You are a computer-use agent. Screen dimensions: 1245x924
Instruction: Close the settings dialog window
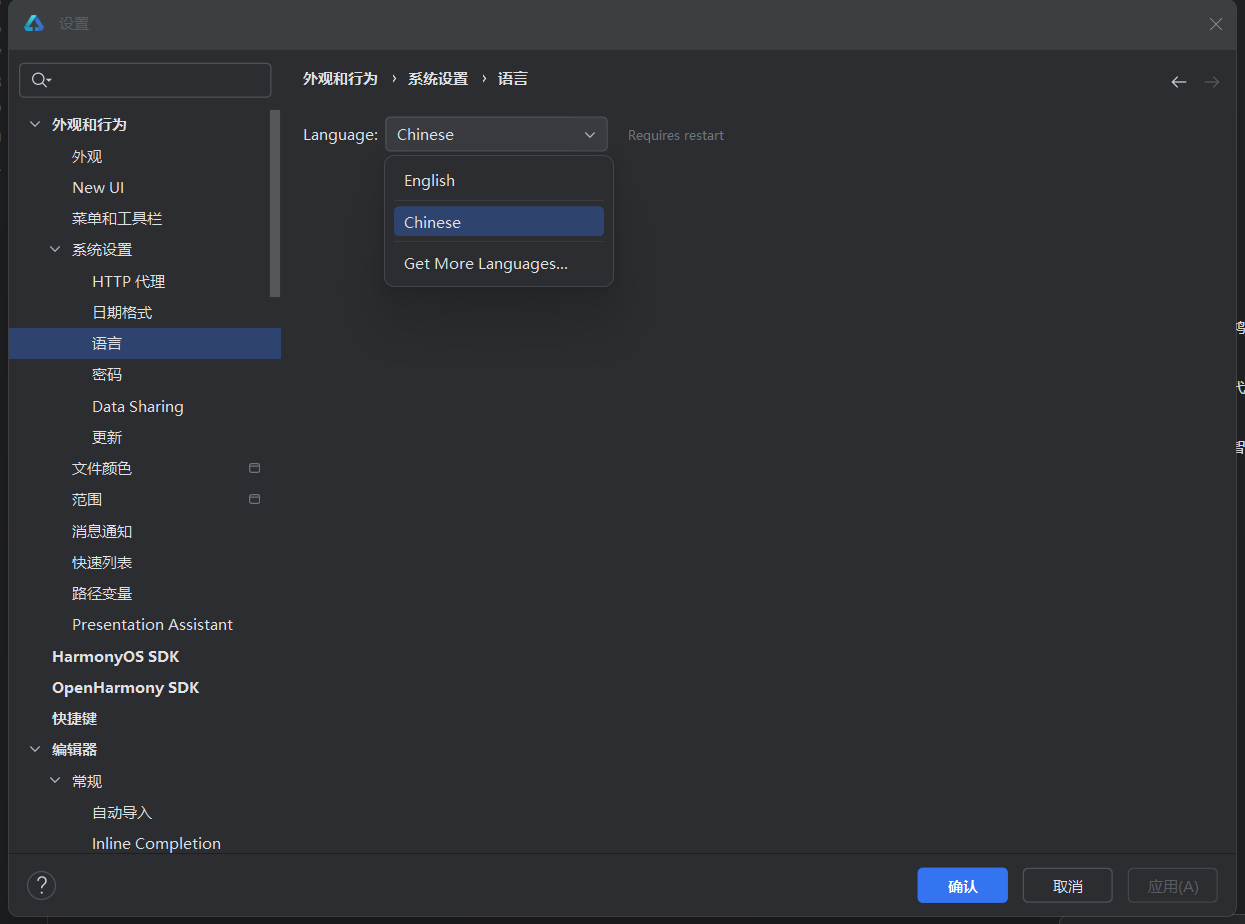[x=1215, y=24]
